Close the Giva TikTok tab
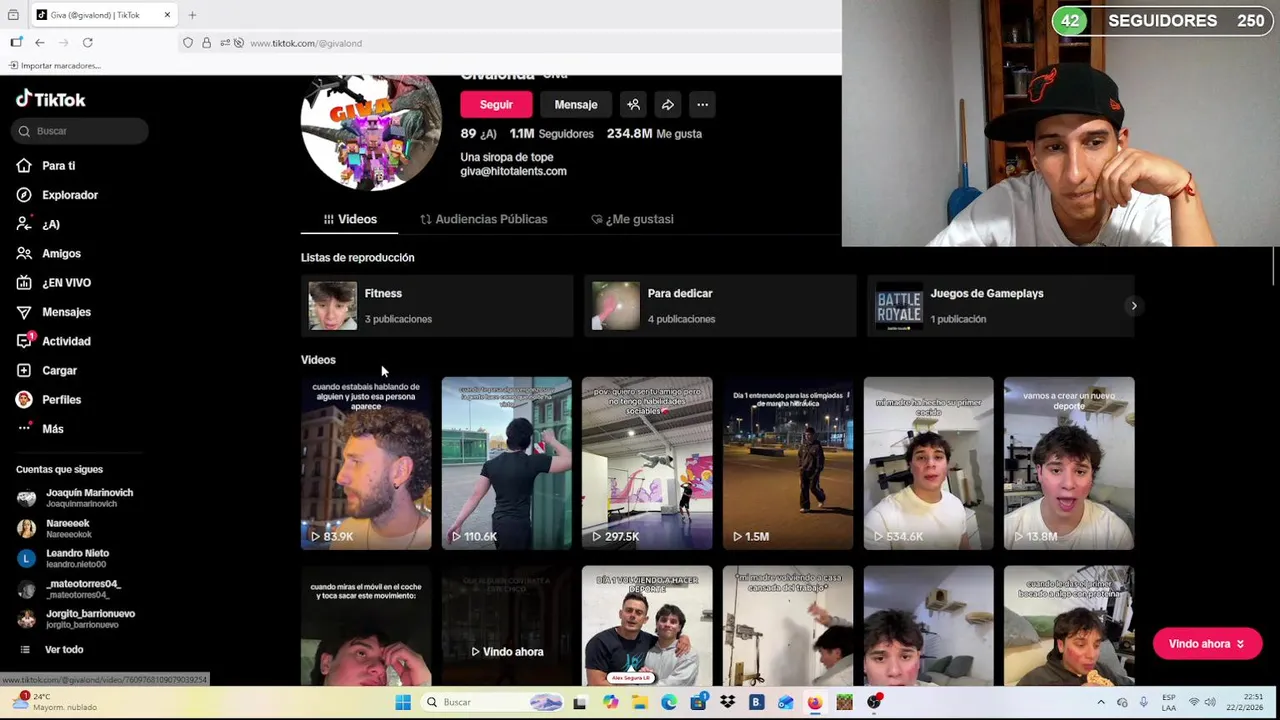Screen dimensions: 1280x720 [167, 15]
